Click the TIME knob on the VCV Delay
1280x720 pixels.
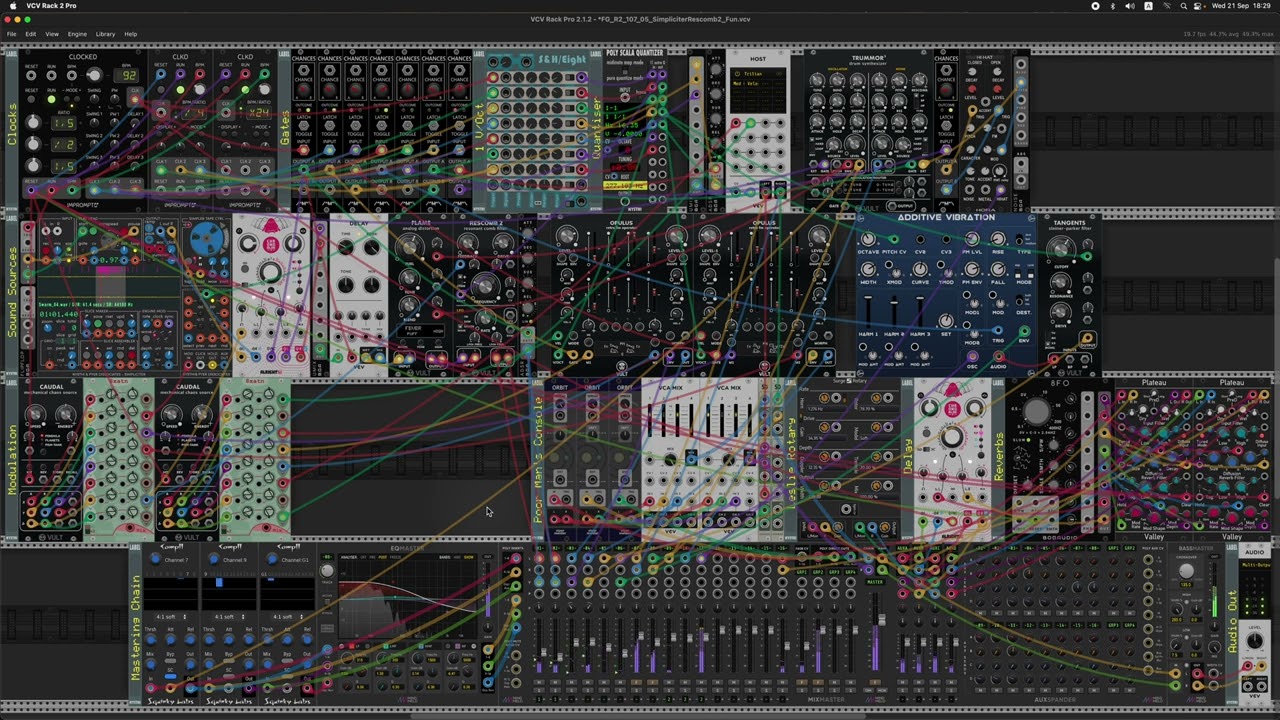(x=346, y=246)
